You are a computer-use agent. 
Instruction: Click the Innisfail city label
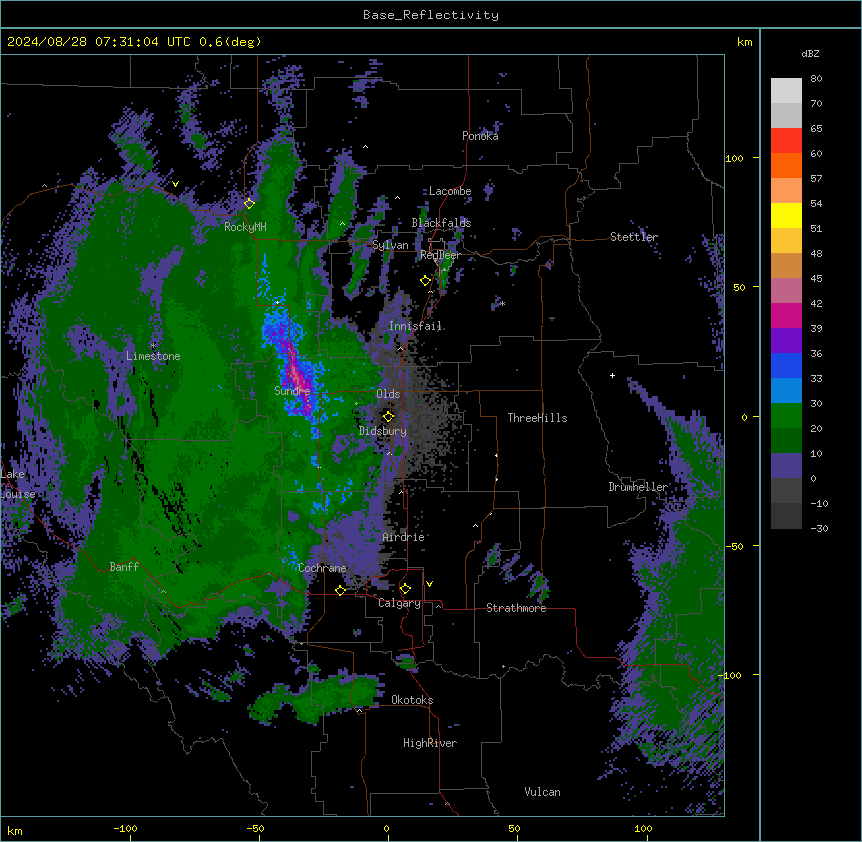click(x=415, y=326)
